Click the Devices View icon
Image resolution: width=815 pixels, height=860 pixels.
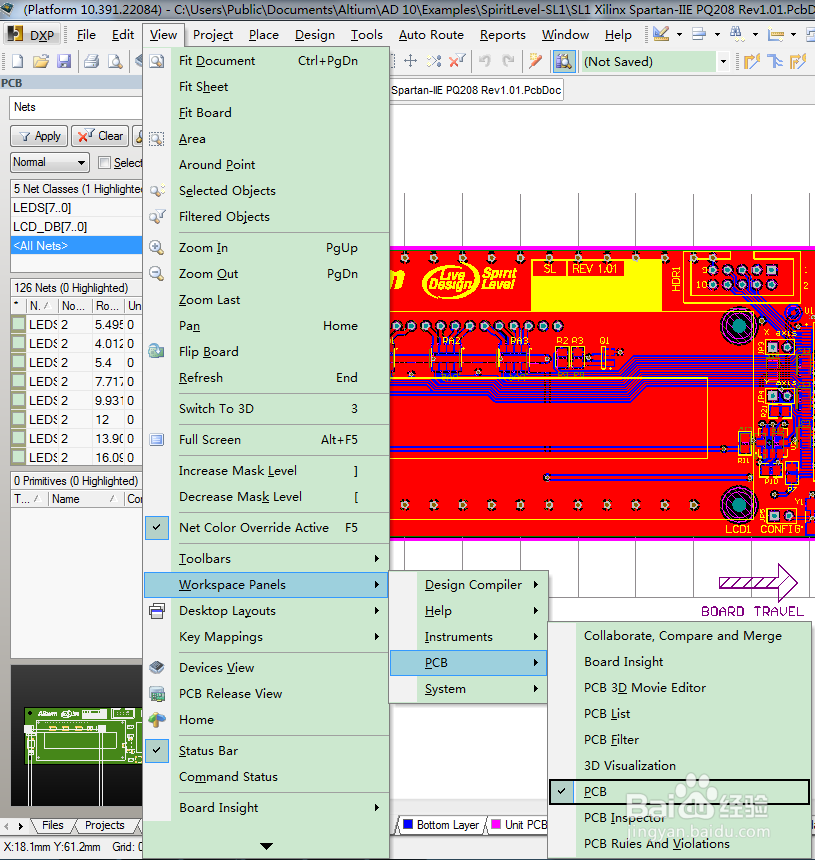pyautogui.click(x=157, y=667)
